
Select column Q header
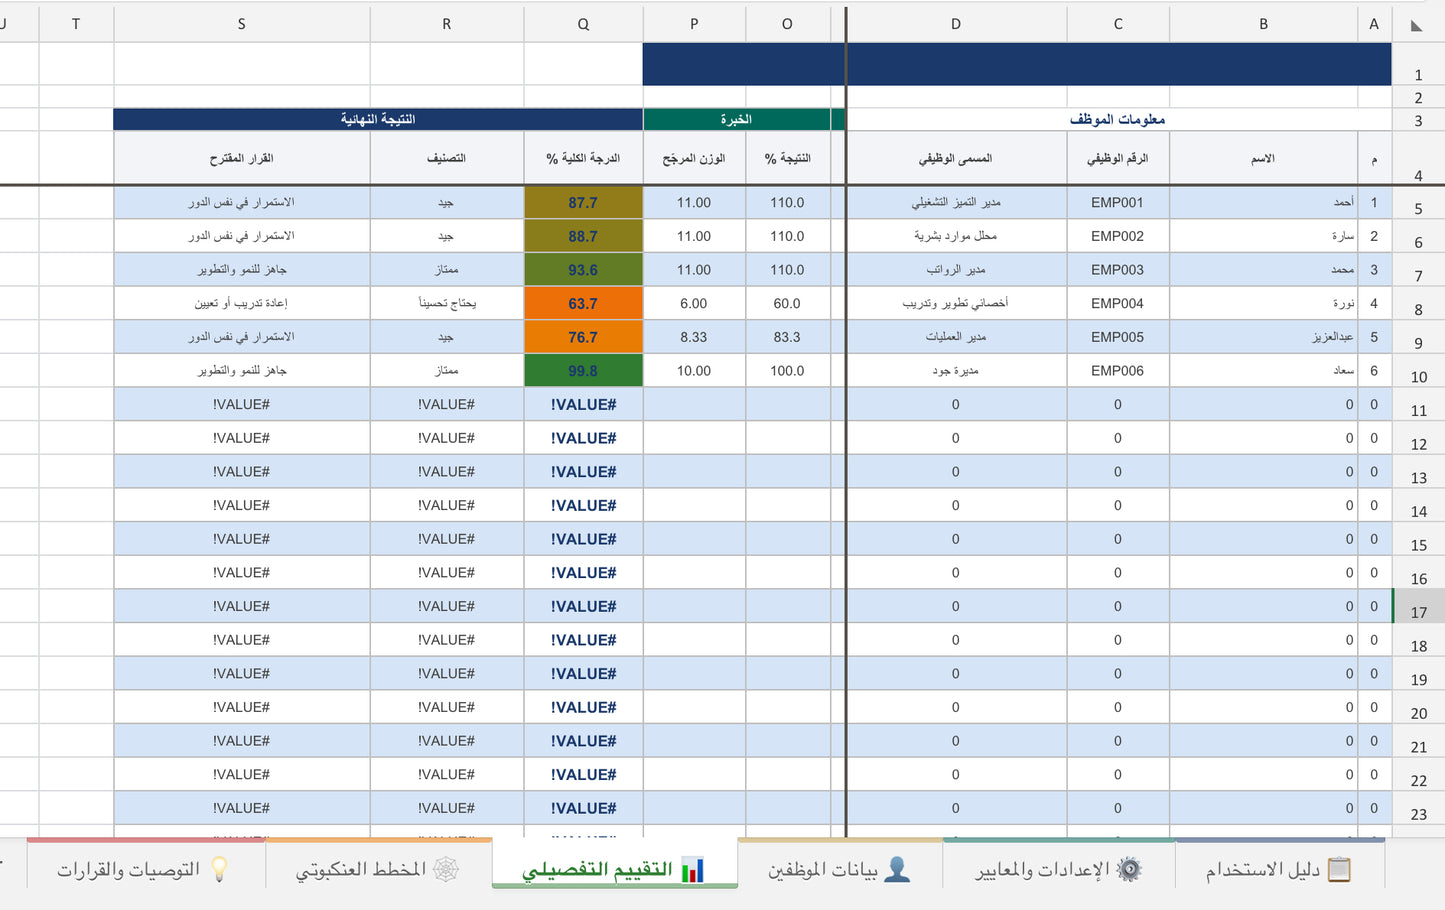pos(583,24)
